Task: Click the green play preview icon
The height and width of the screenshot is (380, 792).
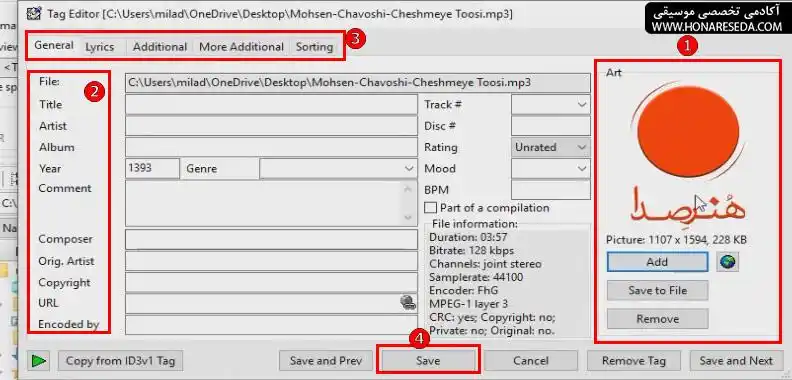Action: pos(38,361)
